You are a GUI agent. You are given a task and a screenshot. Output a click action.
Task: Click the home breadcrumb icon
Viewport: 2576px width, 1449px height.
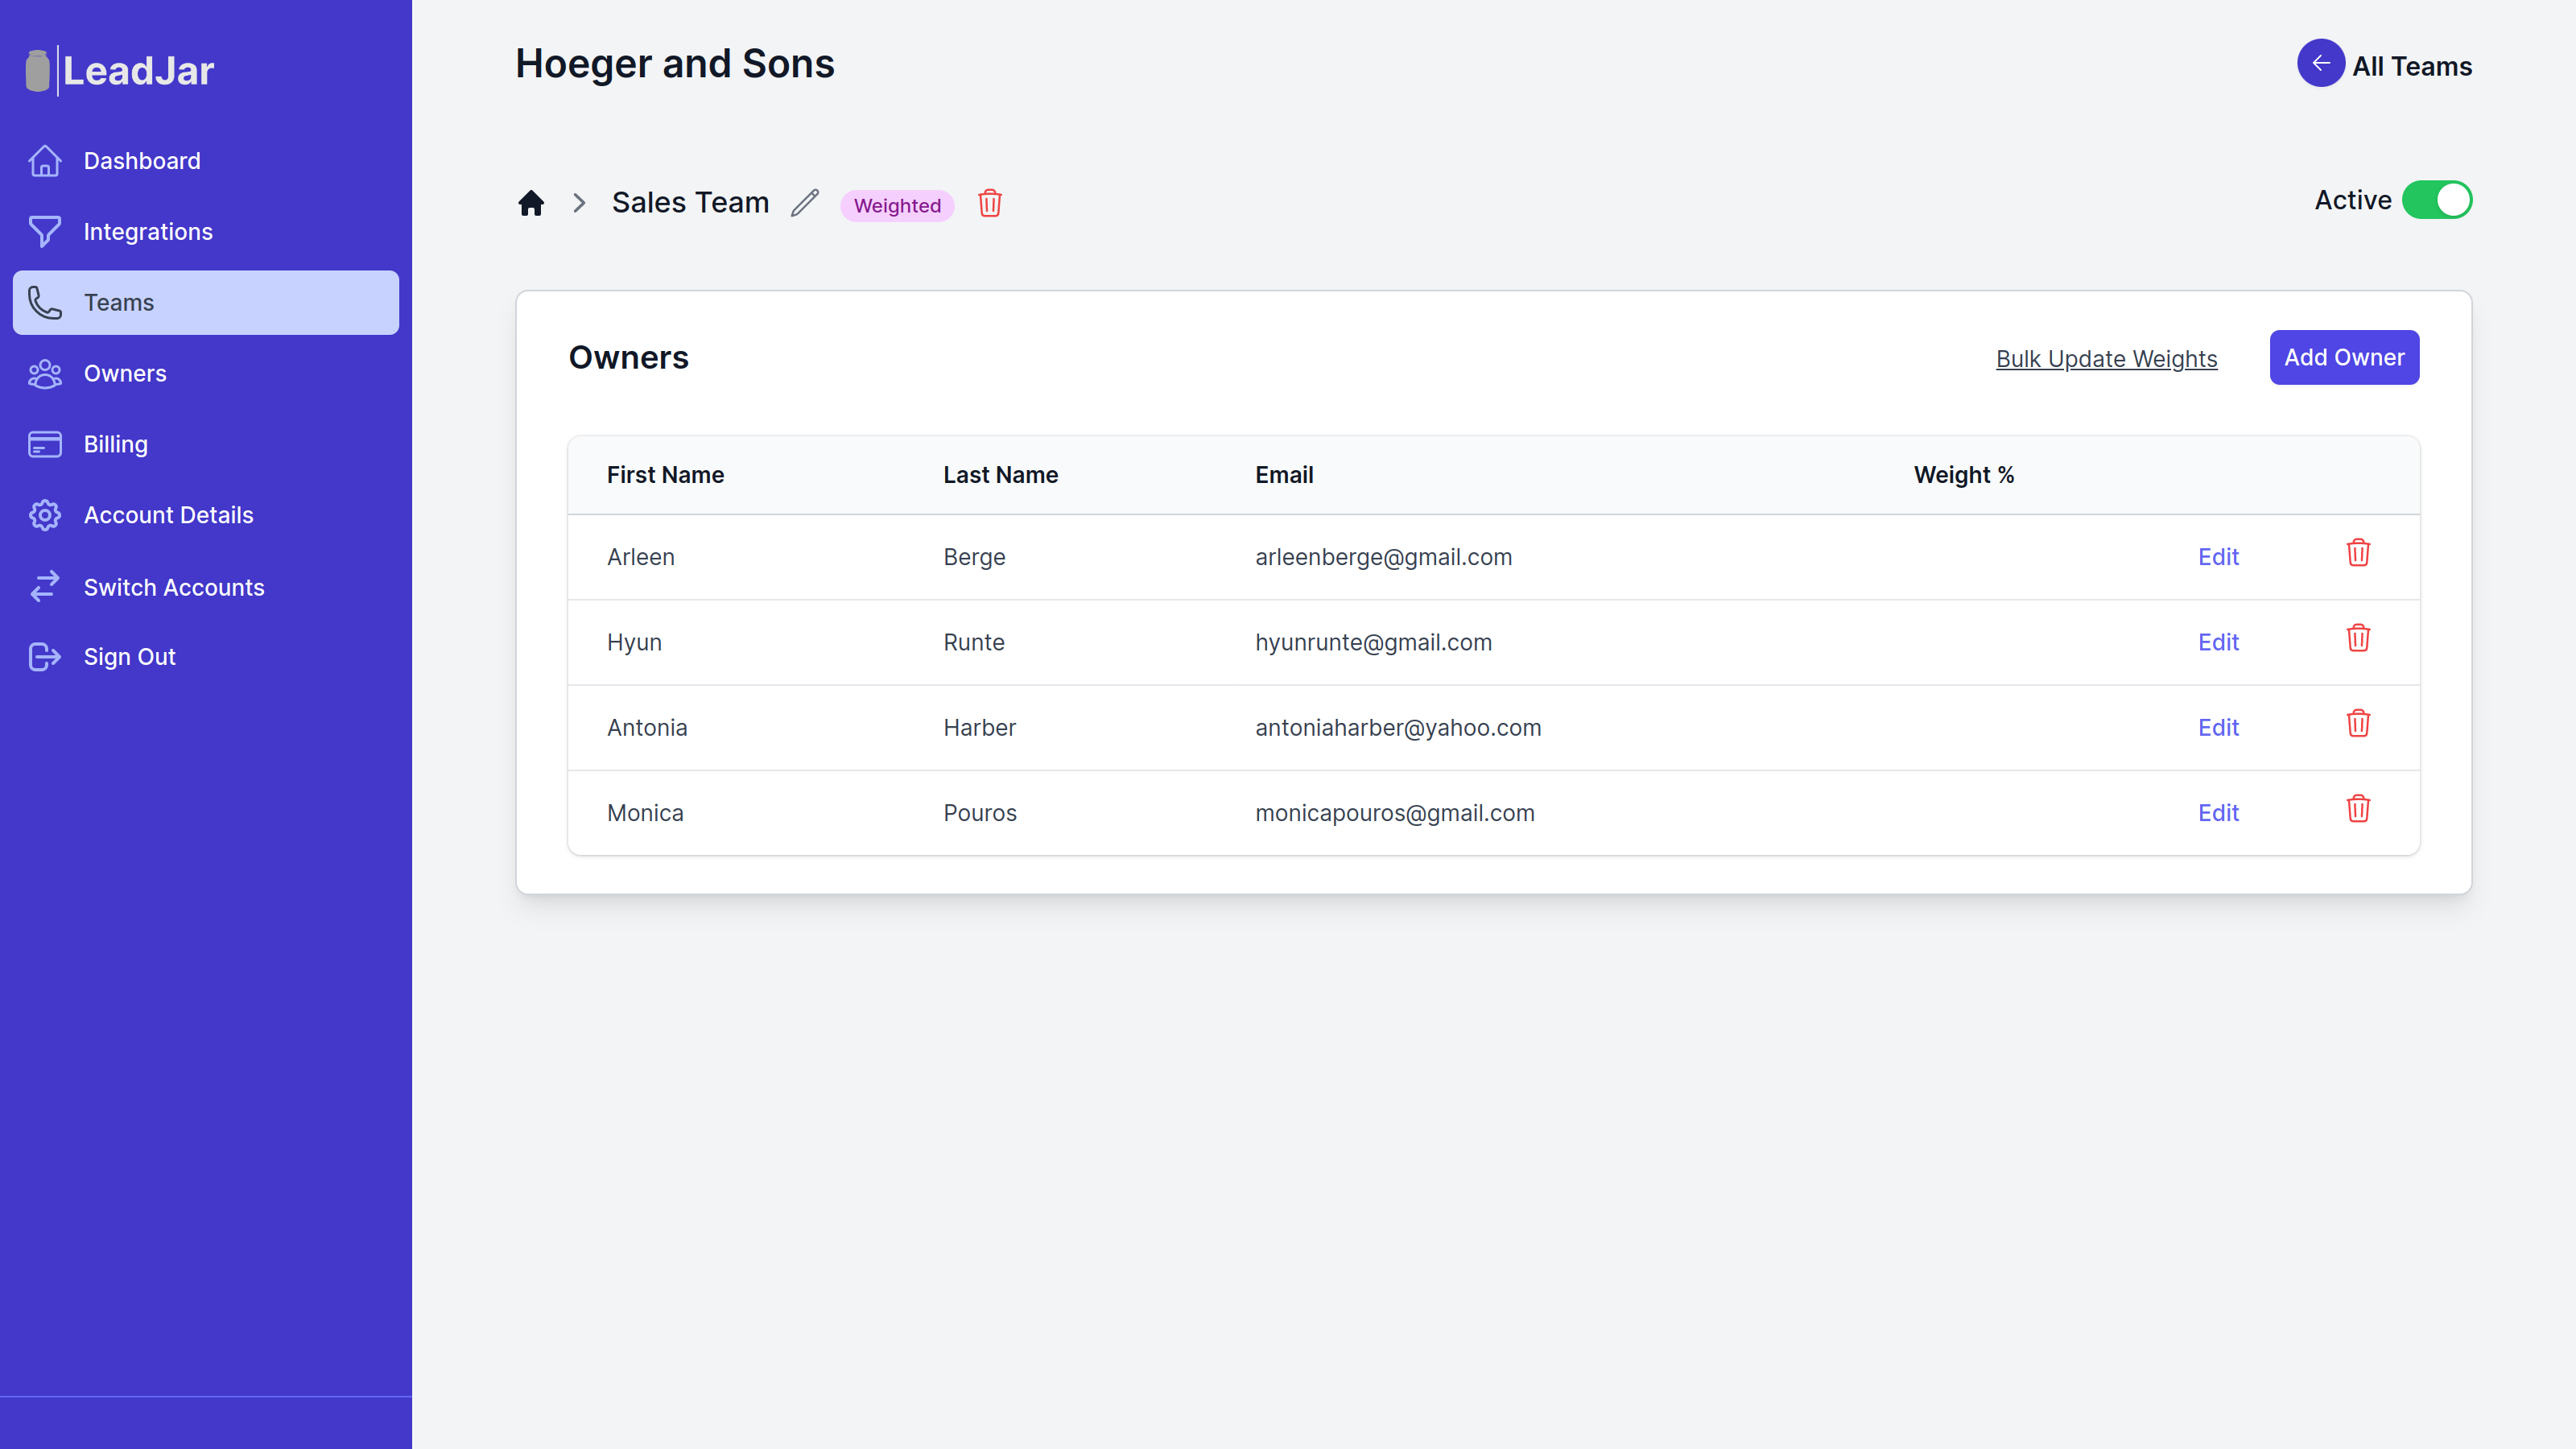(531, 203)
